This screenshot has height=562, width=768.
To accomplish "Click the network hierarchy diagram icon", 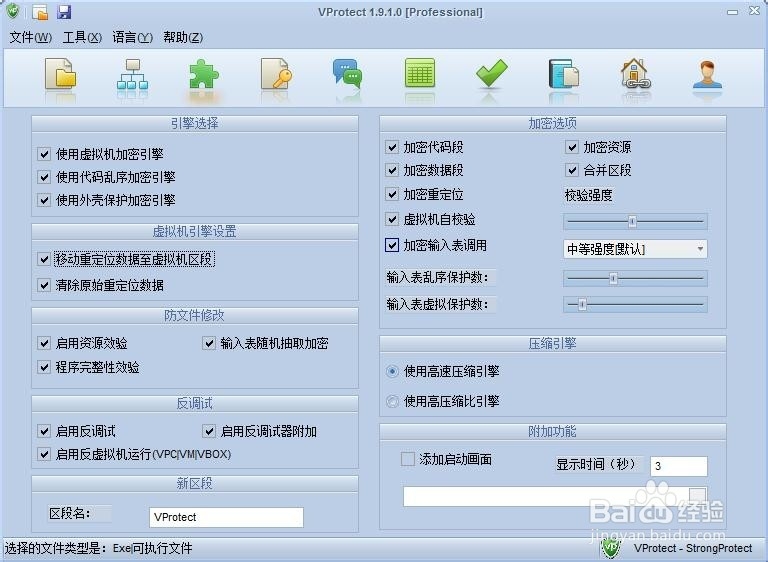I will tap(132, 74).
